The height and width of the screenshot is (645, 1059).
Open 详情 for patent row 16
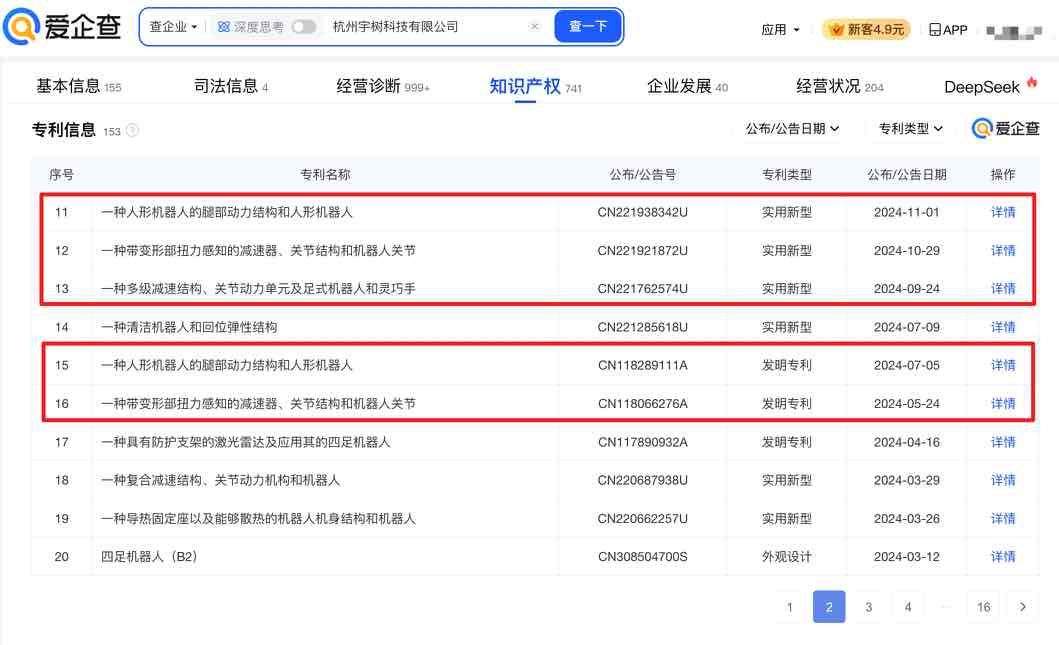tap(1003, 403)
